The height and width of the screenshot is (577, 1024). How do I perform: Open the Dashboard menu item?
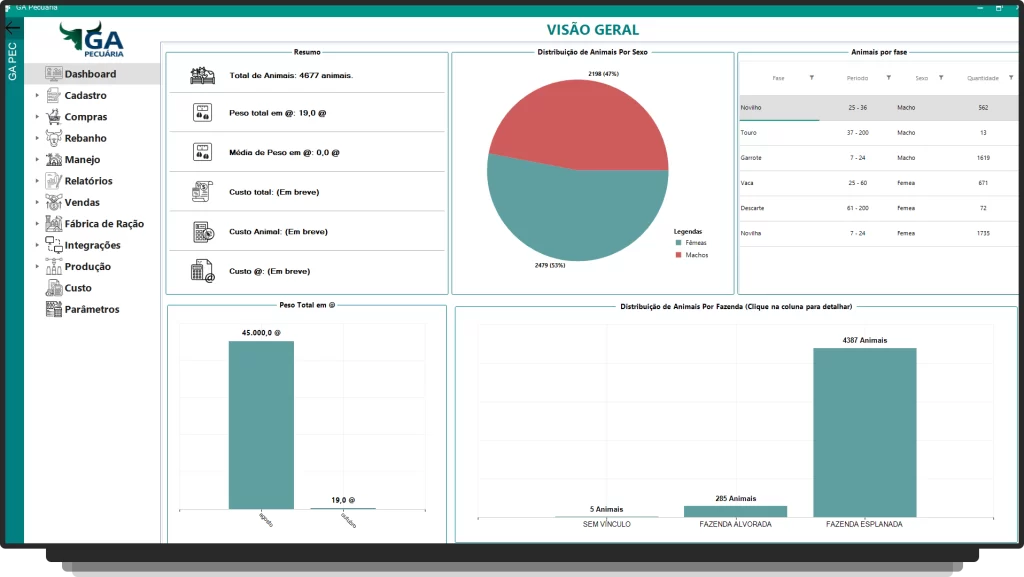(x=90, y=74)
